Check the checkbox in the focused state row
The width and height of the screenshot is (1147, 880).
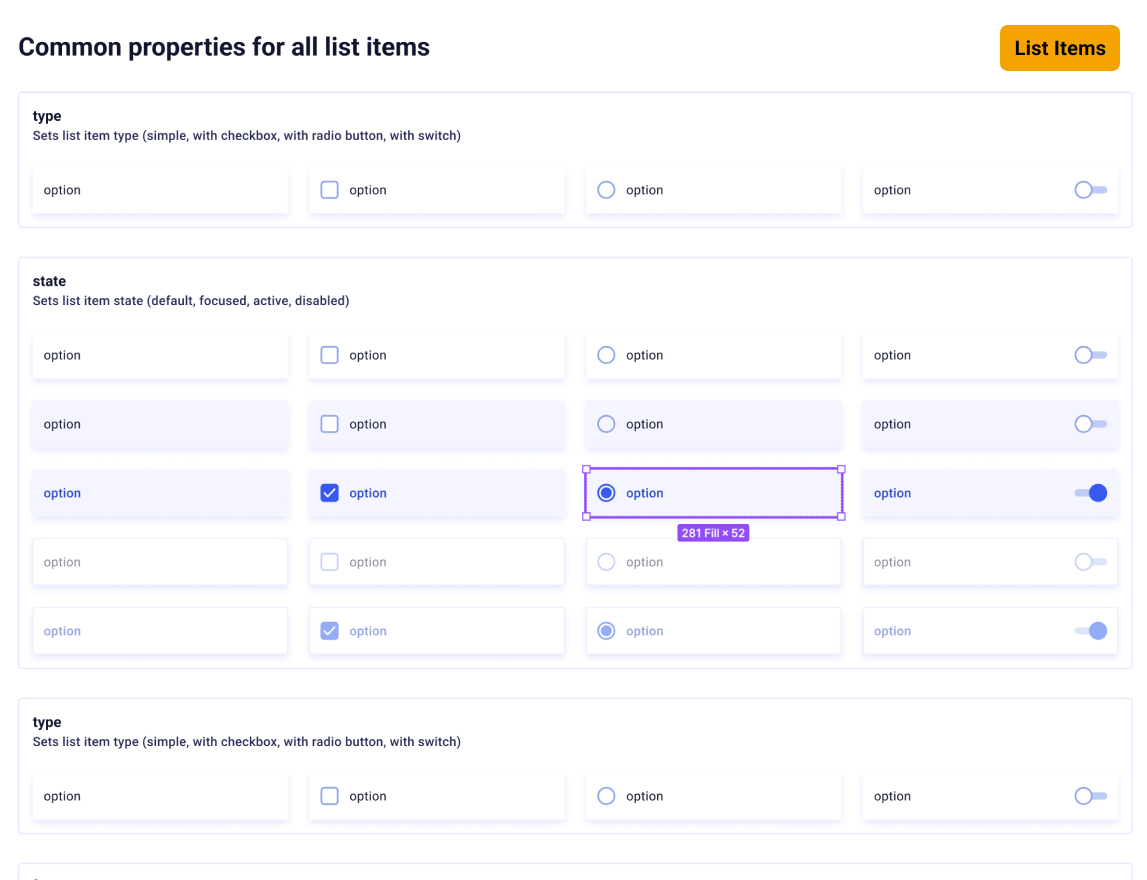pos(329,424)
